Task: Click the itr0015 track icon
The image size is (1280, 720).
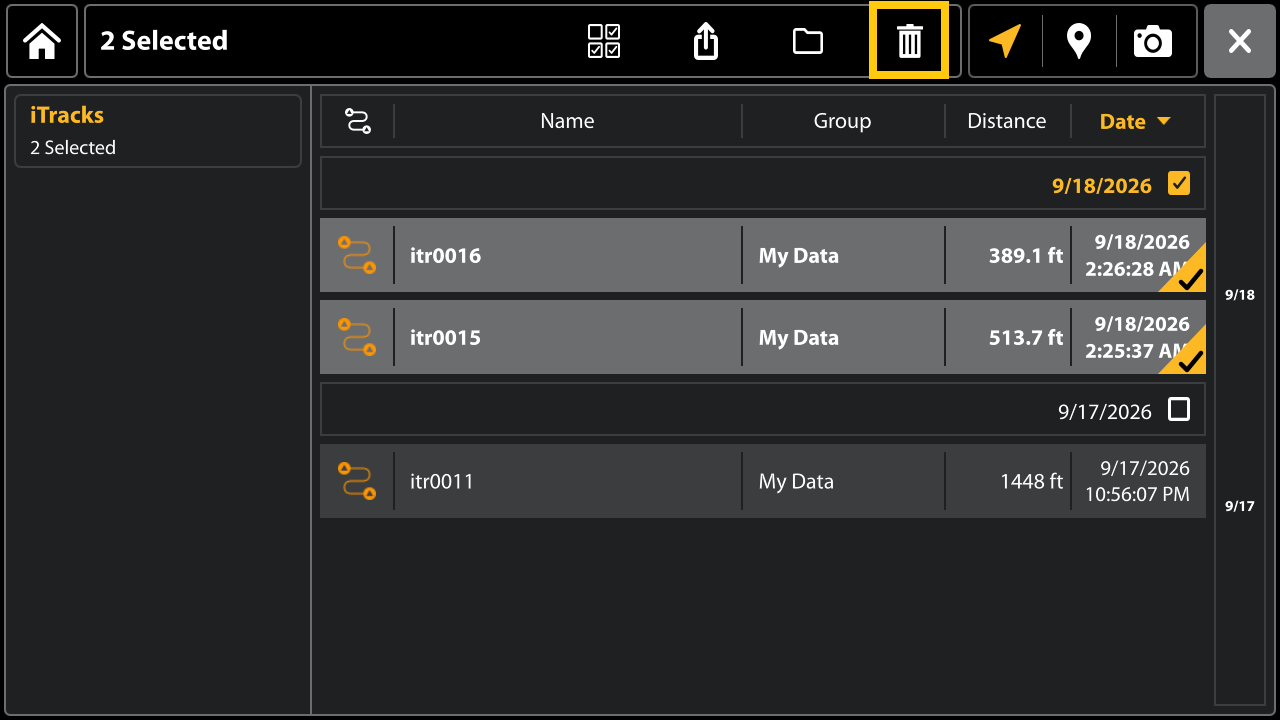Action: pyautogui.click(x=357, y=337)
